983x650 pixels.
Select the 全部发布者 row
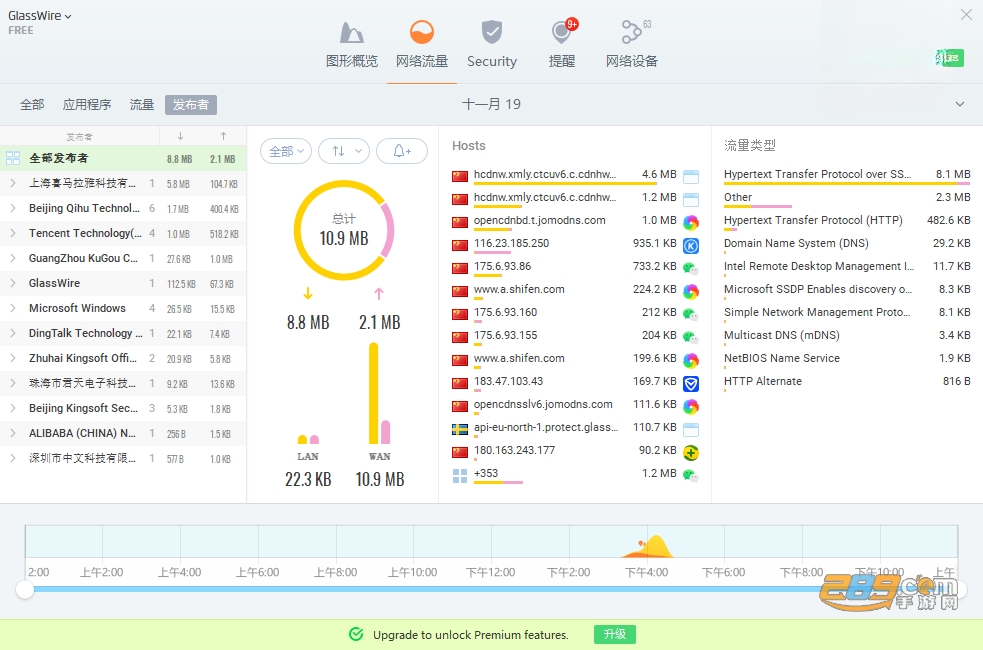[x=123, y=158]
